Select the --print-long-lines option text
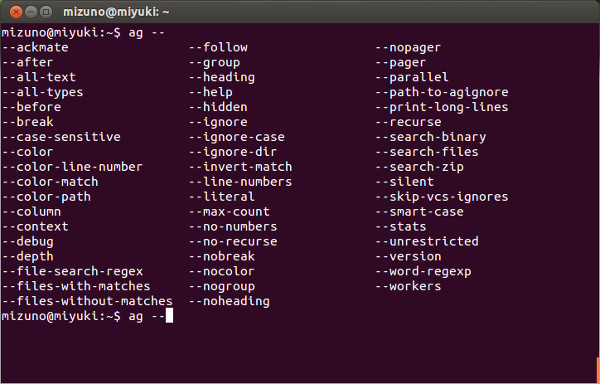This screenshot has width=600, height=384. (x=442, y=107)
